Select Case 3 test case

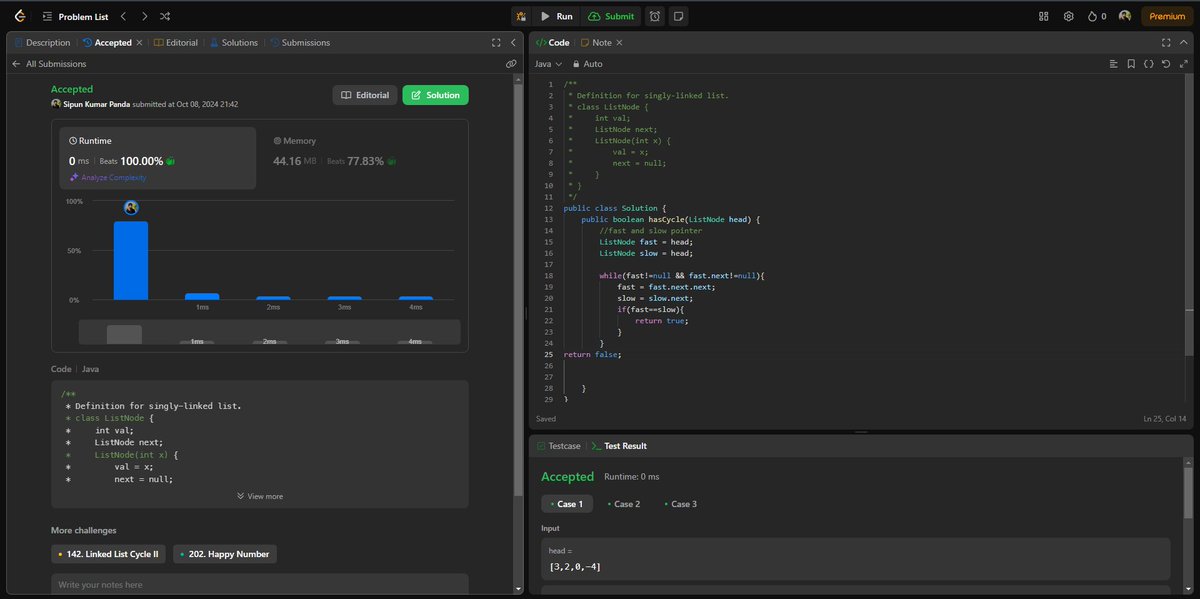point(681,504)
